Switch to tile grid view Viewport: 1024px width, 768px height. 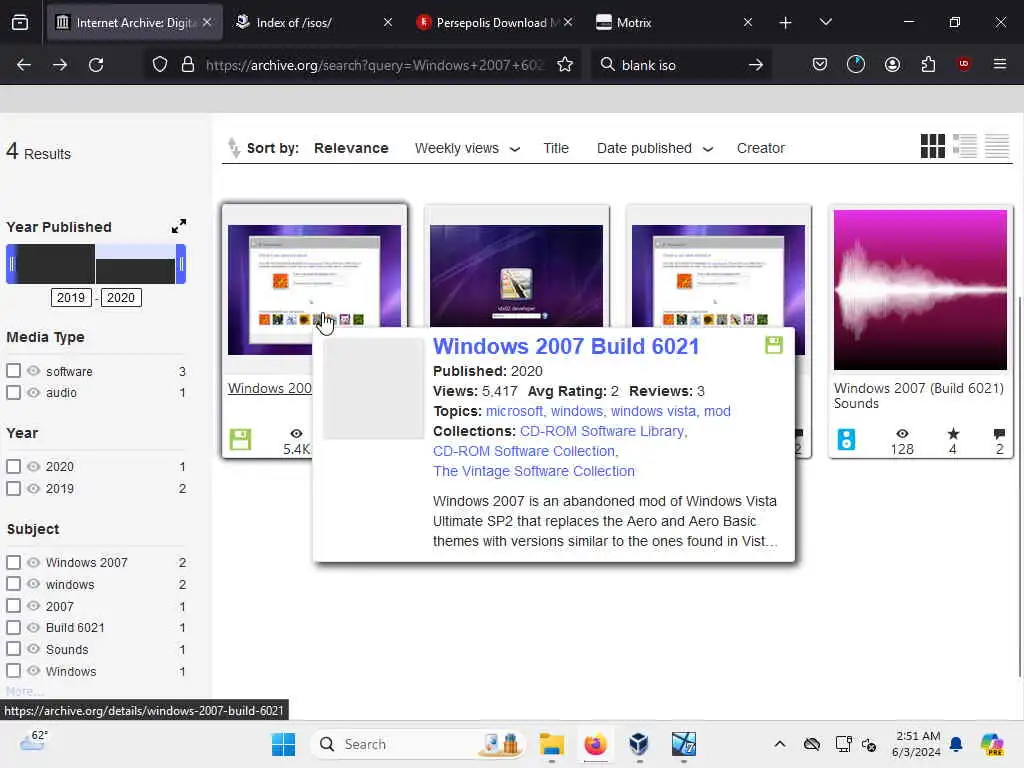933,146
